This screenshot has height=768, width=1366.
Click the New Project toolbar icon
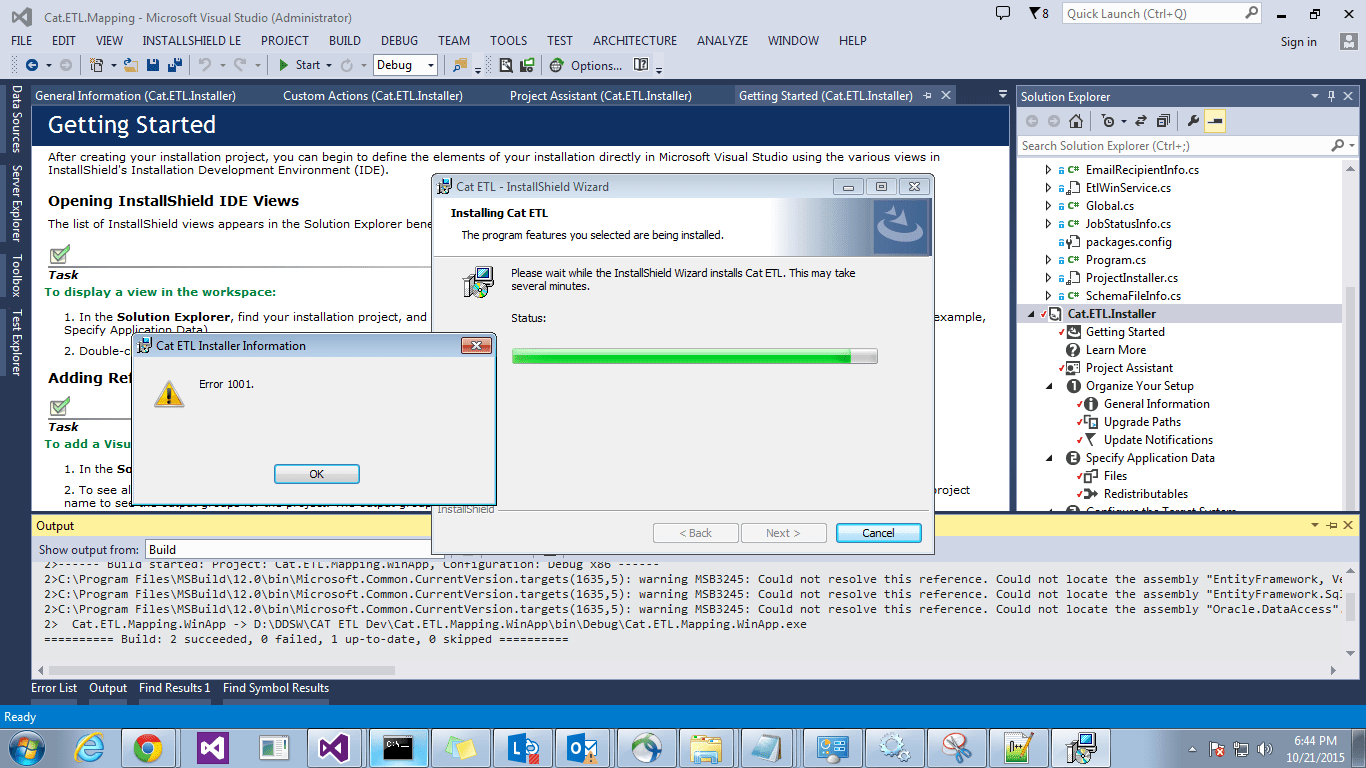coord(96,65)
